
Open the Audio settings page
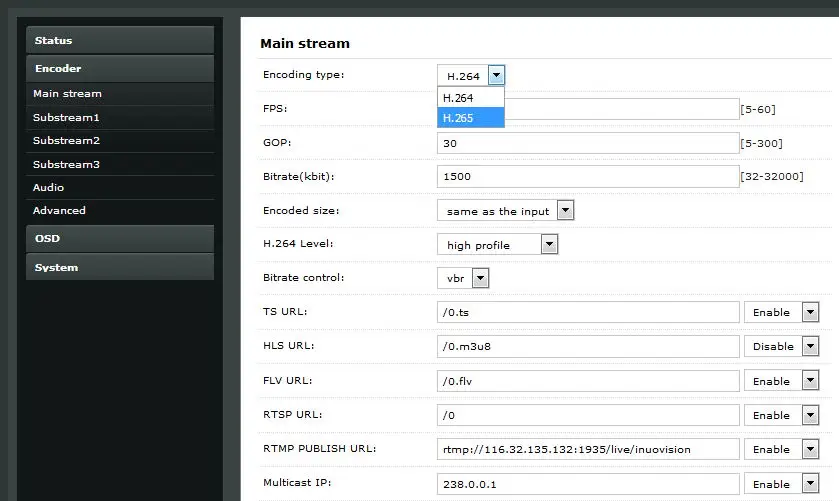(x=120, y=187)
